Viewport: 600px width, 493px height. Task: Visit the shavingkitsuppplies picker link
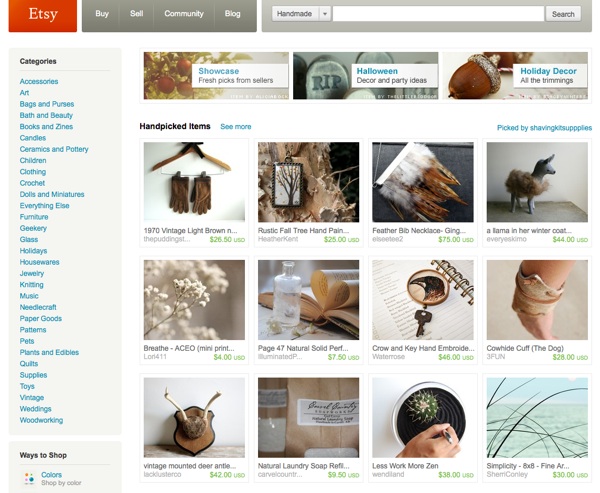click(x=544, y=128)
